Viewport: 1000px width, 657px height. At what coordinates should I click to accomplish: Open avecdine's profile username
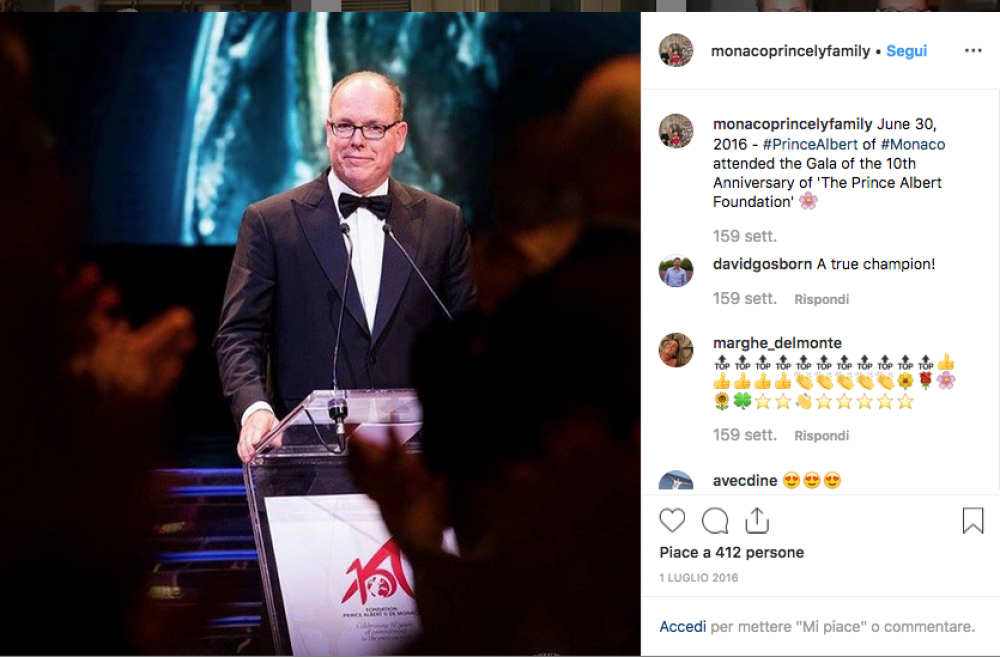pos(745,480)
